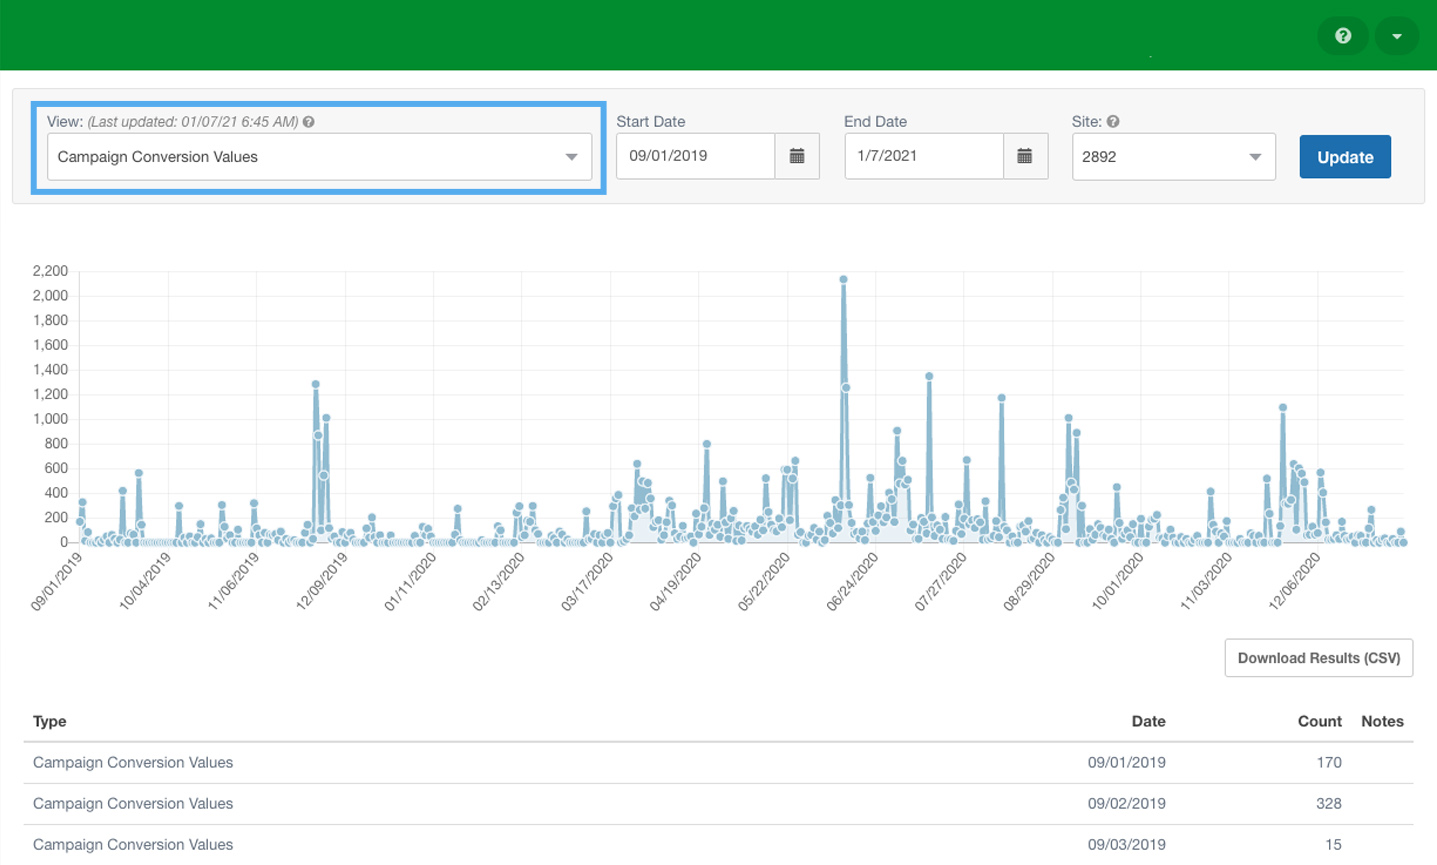This screenshot has height=865, width=1437.
Task: Open the Start Date calendar picker
Action: pyautogui.click(x=797, y=156)
